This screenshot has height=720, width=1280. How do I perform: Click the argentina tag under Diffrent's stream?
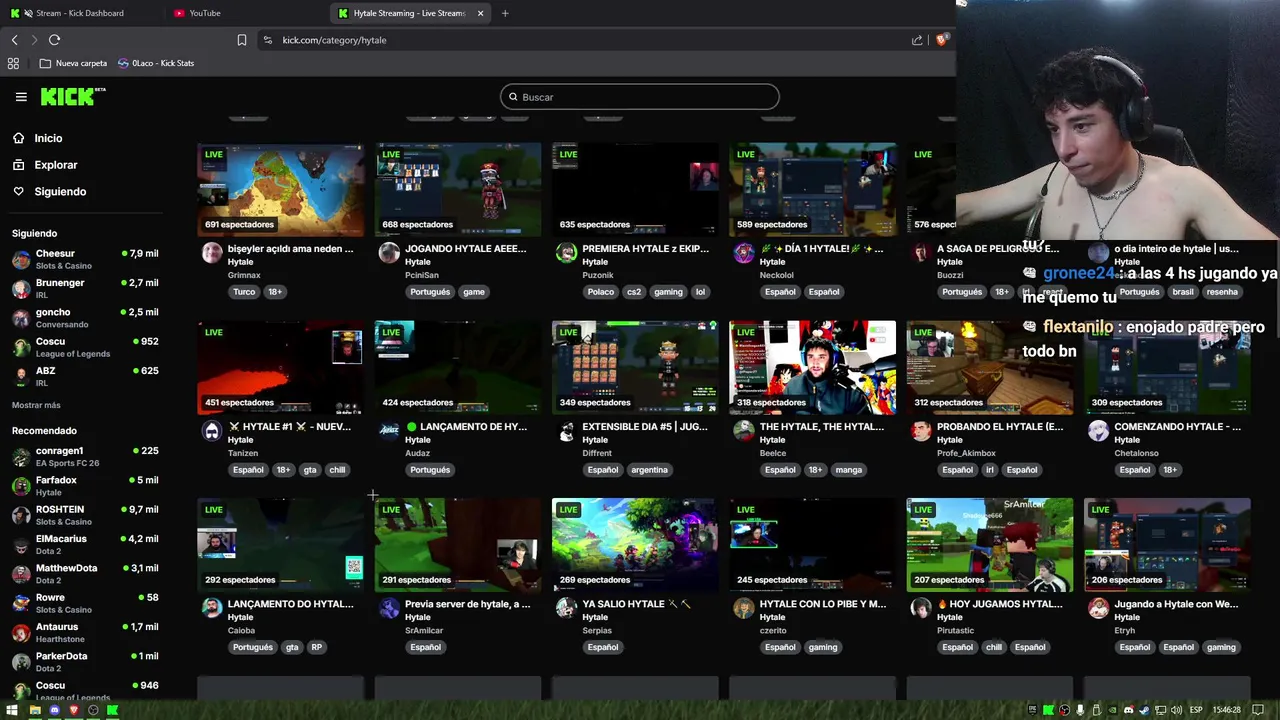pyautogui.click(x=650, y=470)
